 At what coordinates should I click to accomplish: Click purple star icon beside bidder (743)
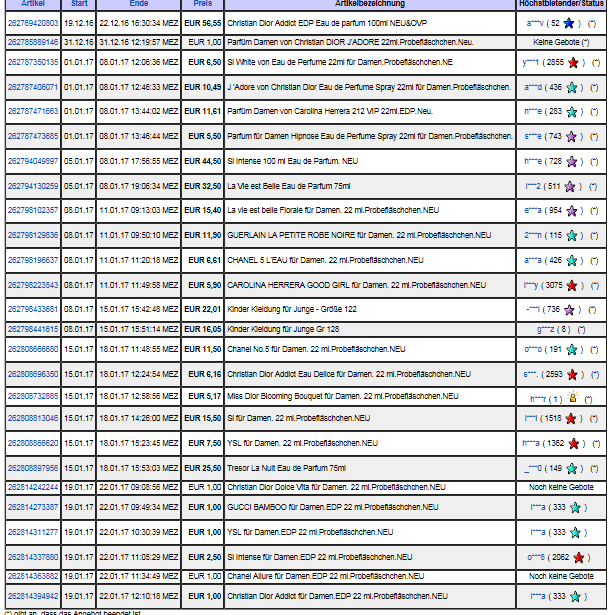point(572,136)
